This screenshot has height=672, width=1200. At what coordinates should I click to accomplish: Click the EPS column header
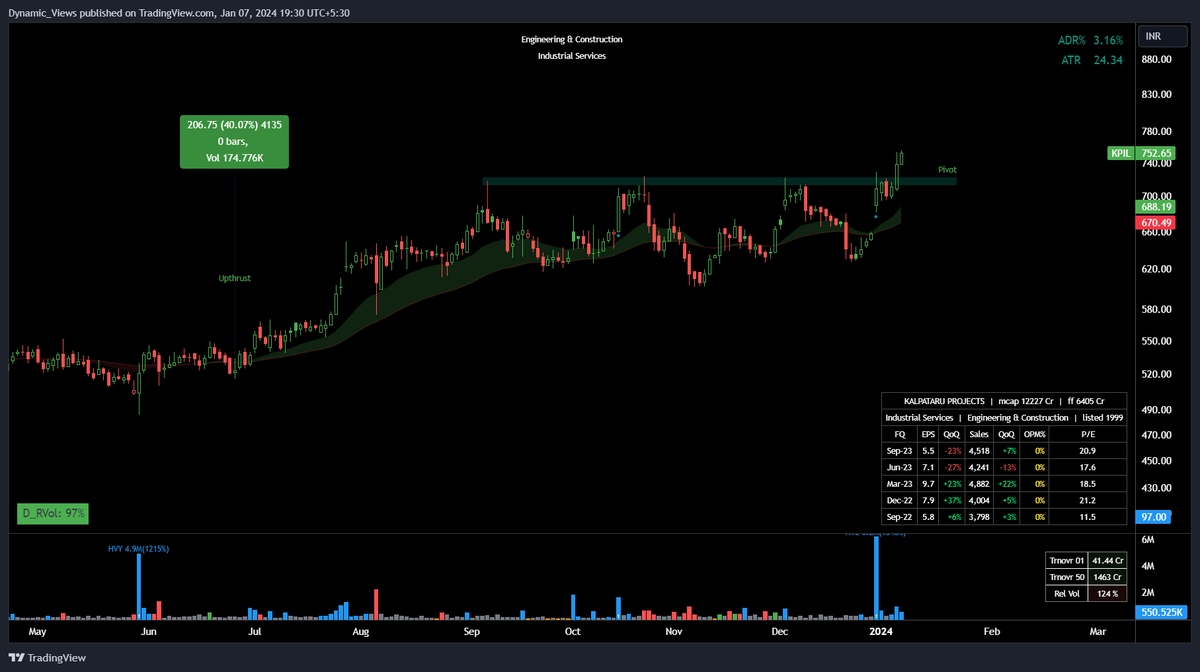pyautogui.click(x=928, y=434)
